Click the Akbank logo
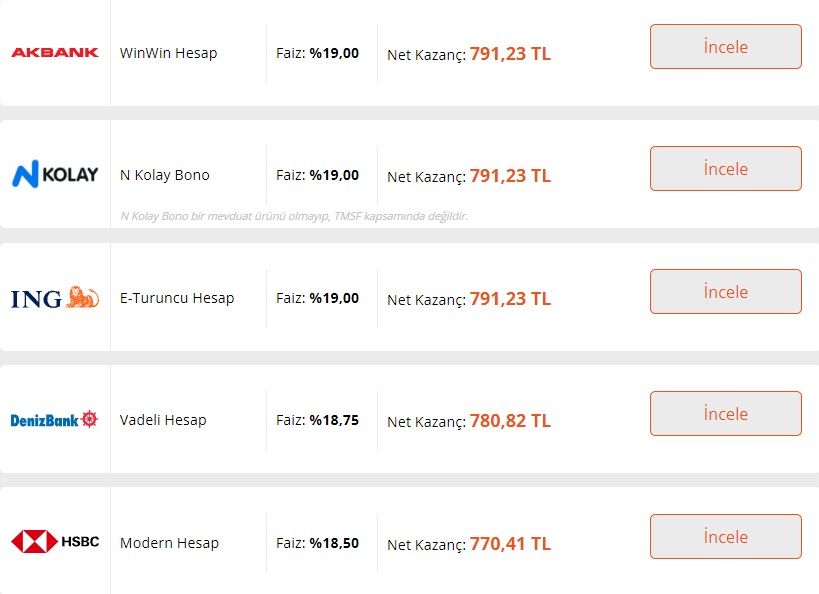 click(55, 52)
